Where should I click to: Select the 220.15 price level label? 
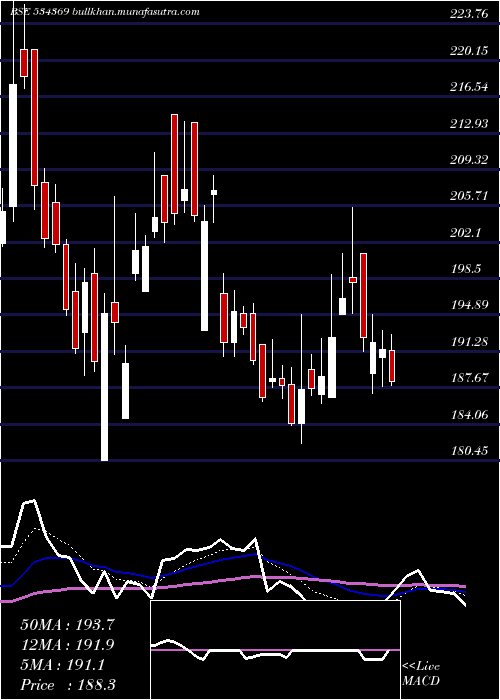click(469, 51)
